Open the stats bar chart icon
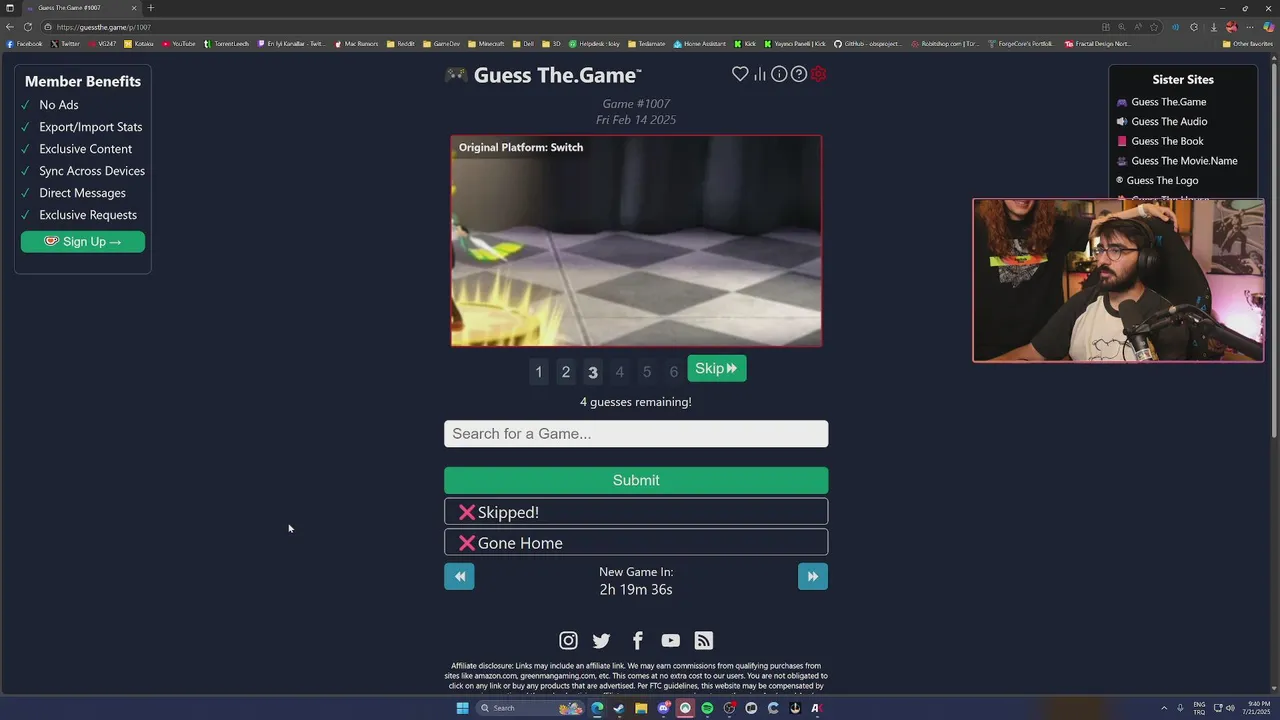The height and width of the screenshot is (720, 1280). point(760,74)
